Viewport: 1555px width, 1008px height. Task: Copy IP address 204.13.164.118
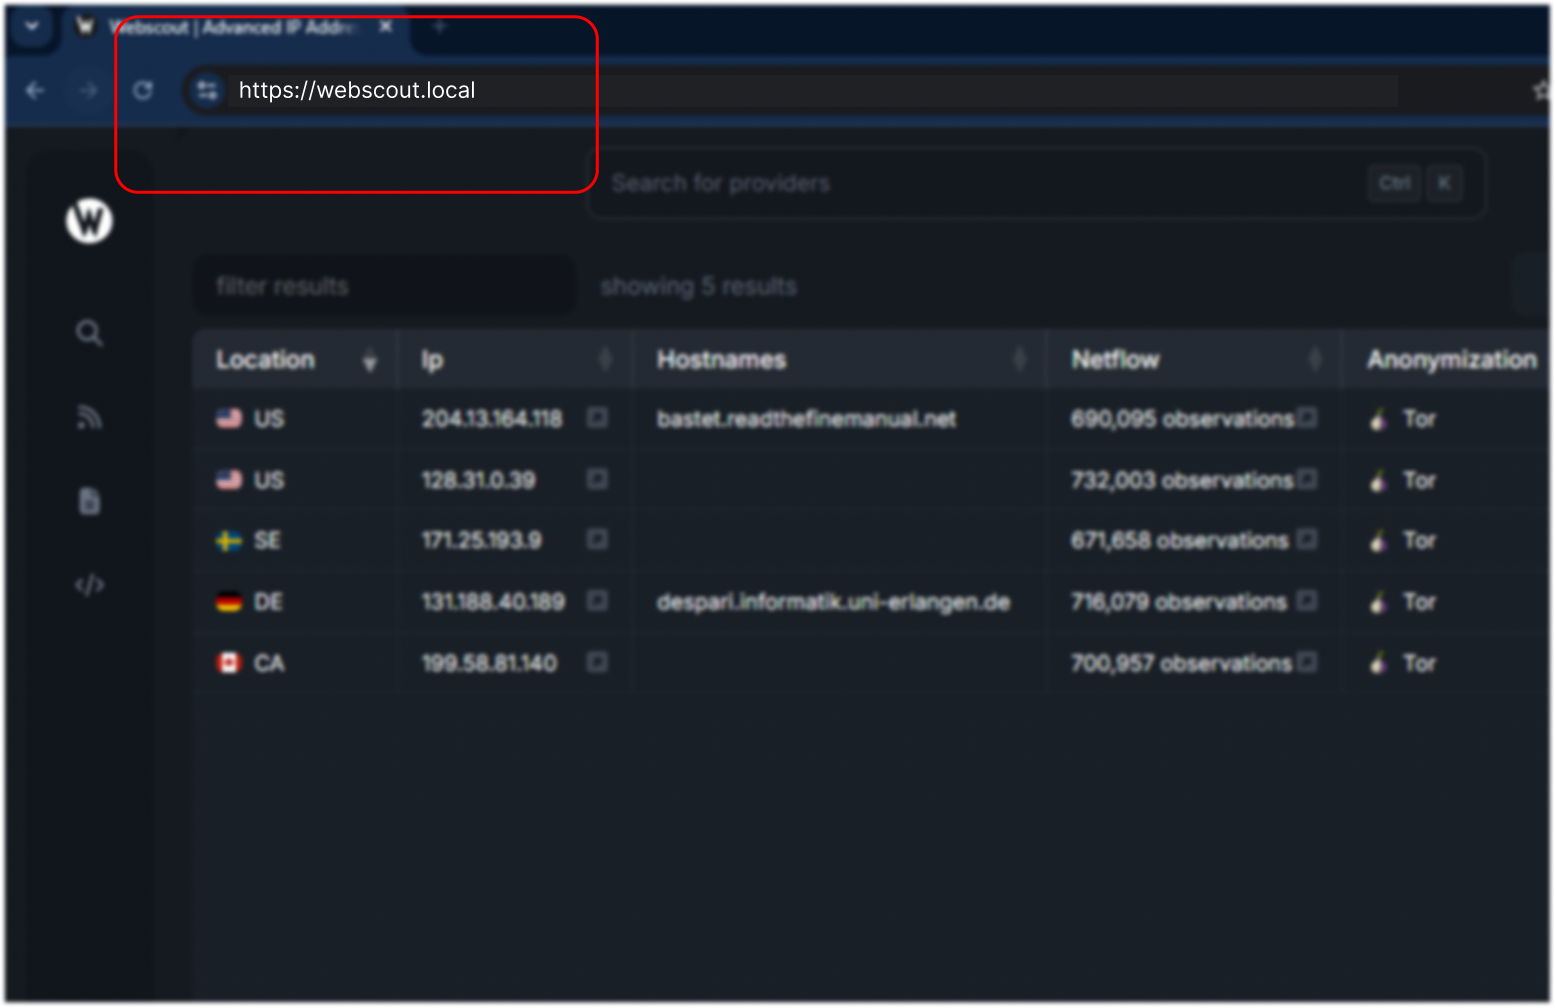pyautogui.click(x=597, y=418)
